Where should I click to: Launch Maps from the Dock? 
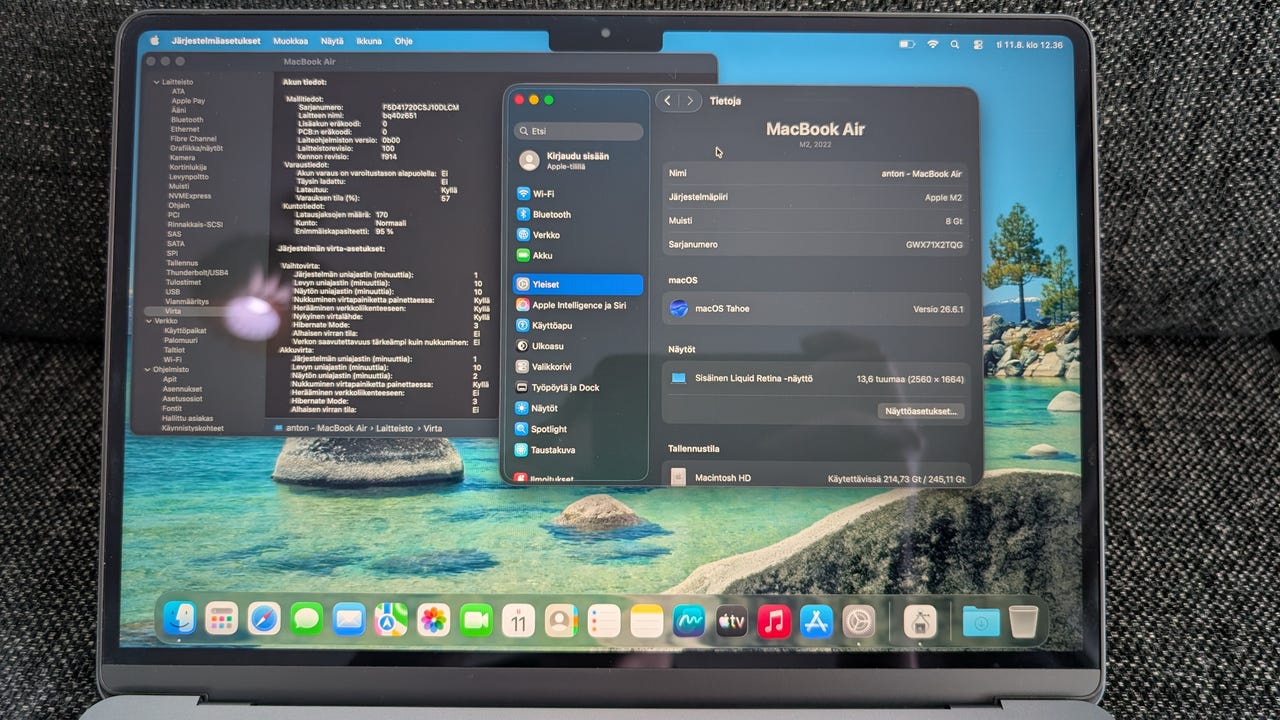coord(391,620)
